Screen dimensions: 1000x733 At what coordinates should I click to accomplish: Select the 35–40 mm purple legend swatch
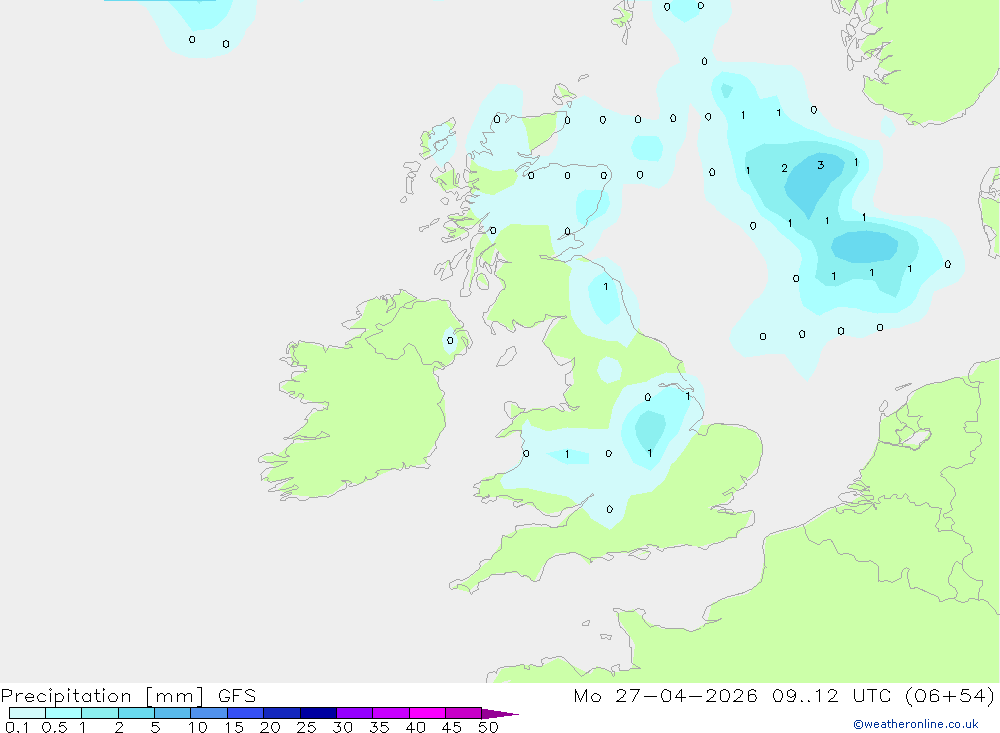[391, 713]
